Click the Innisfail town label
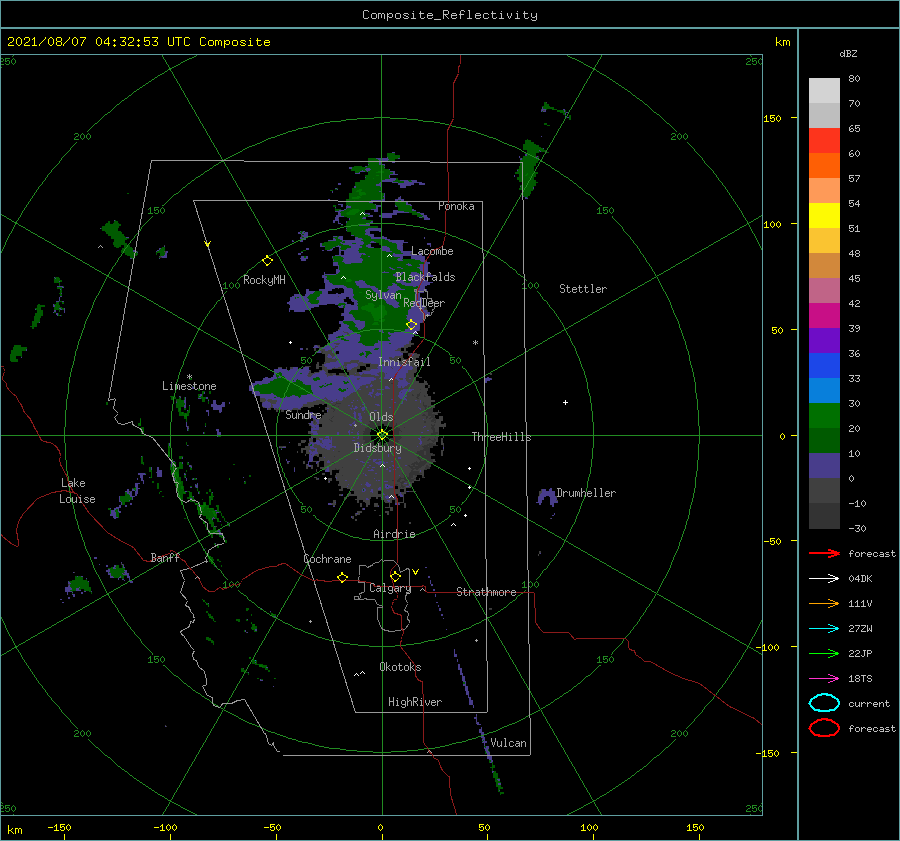 point(404,362)
